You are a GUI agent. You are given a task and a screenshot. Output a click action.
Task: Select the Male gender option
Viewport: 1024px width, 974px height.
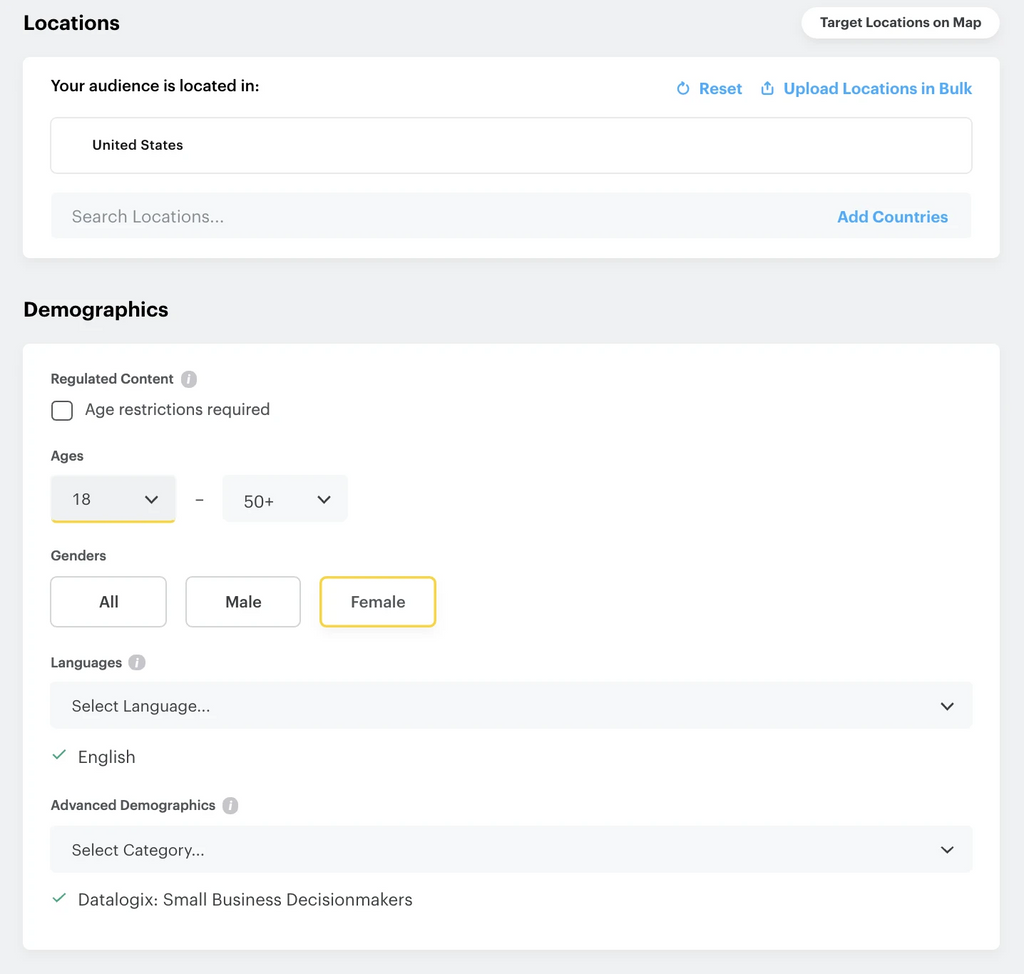pos(243,602)
